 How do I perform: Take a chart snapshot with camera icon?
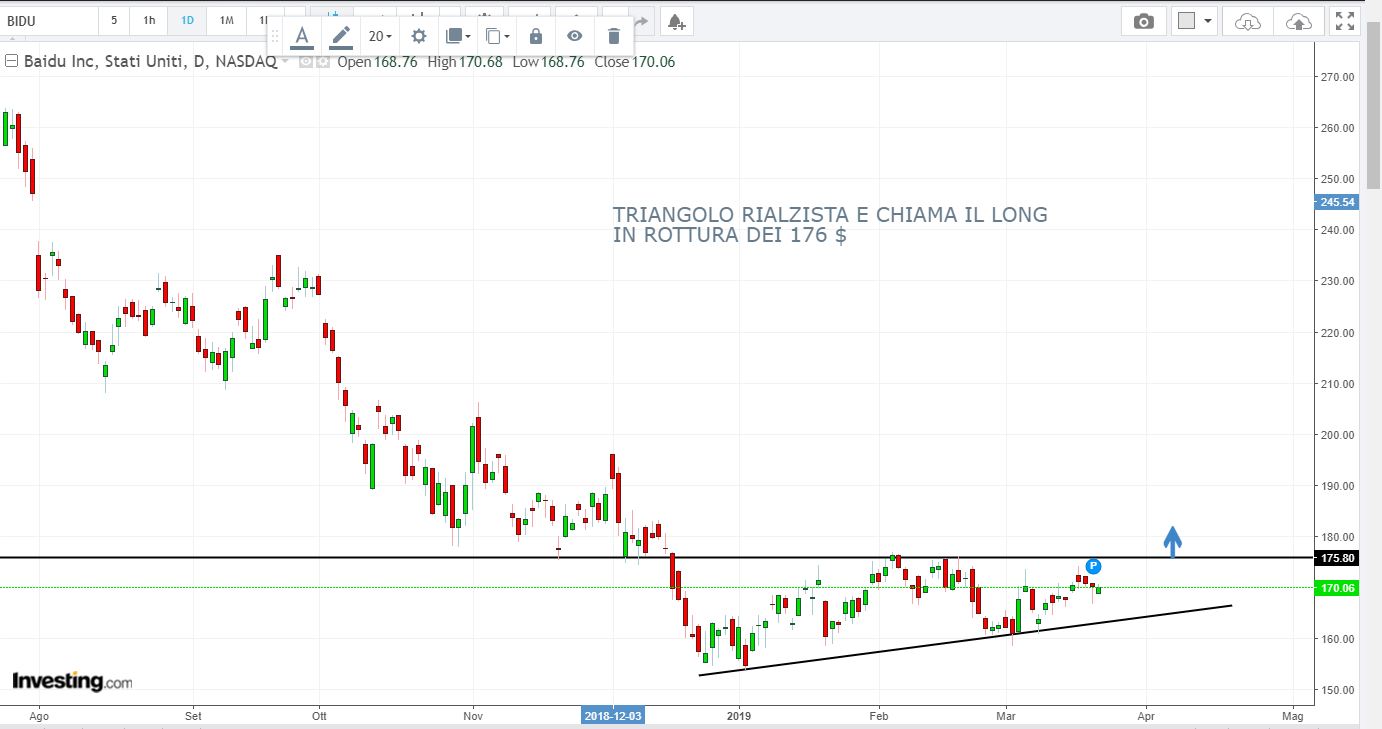[x=1144, y=21]
